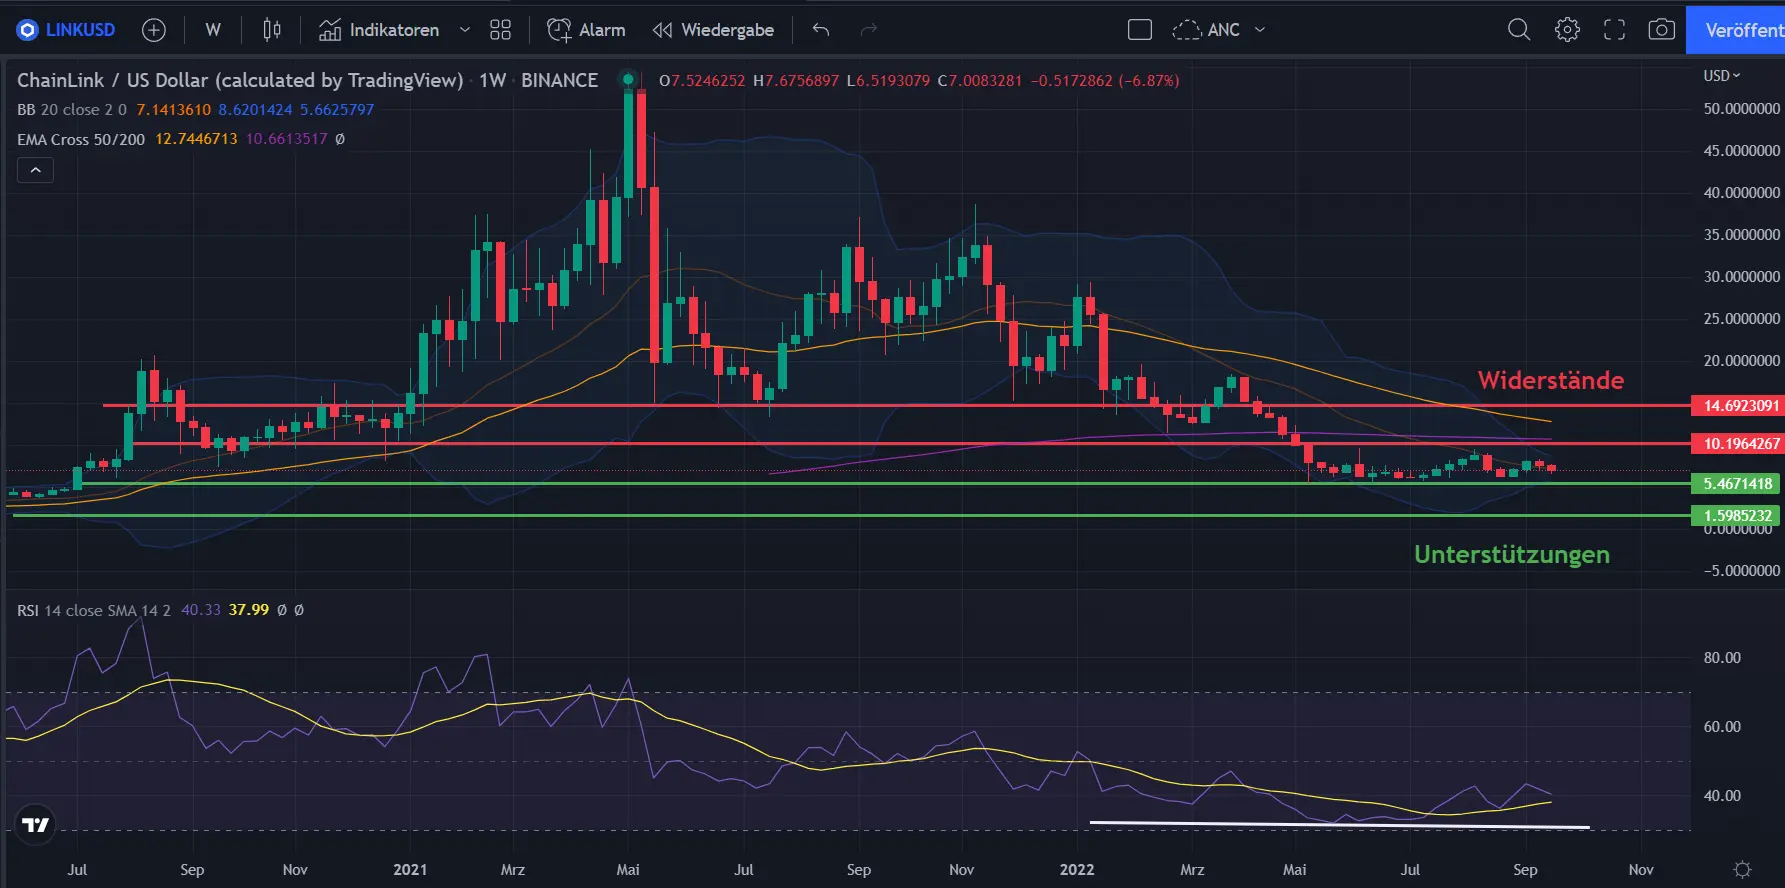
Task: Open the candlestick chart type menu
Action: (272, 30)
